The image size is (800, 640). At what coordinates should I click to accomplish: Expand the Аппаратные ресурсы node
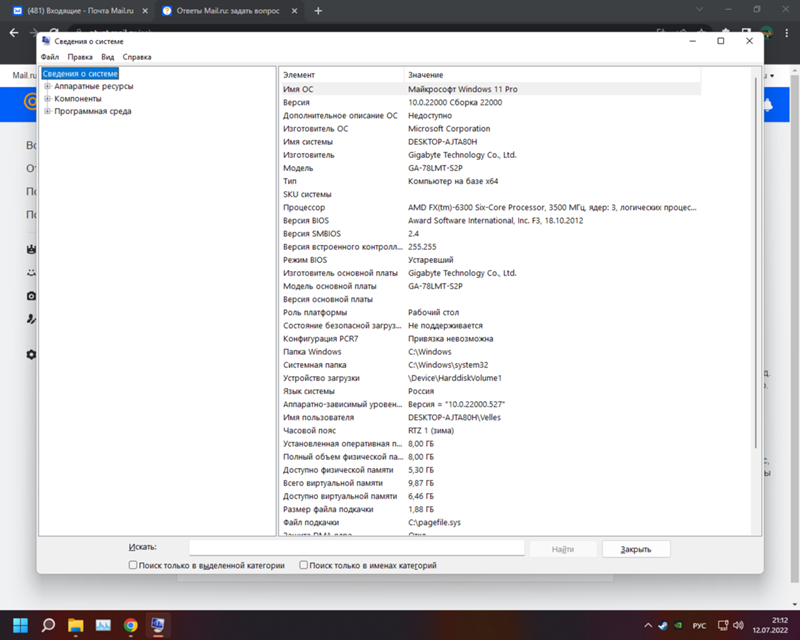coord(47,86)
